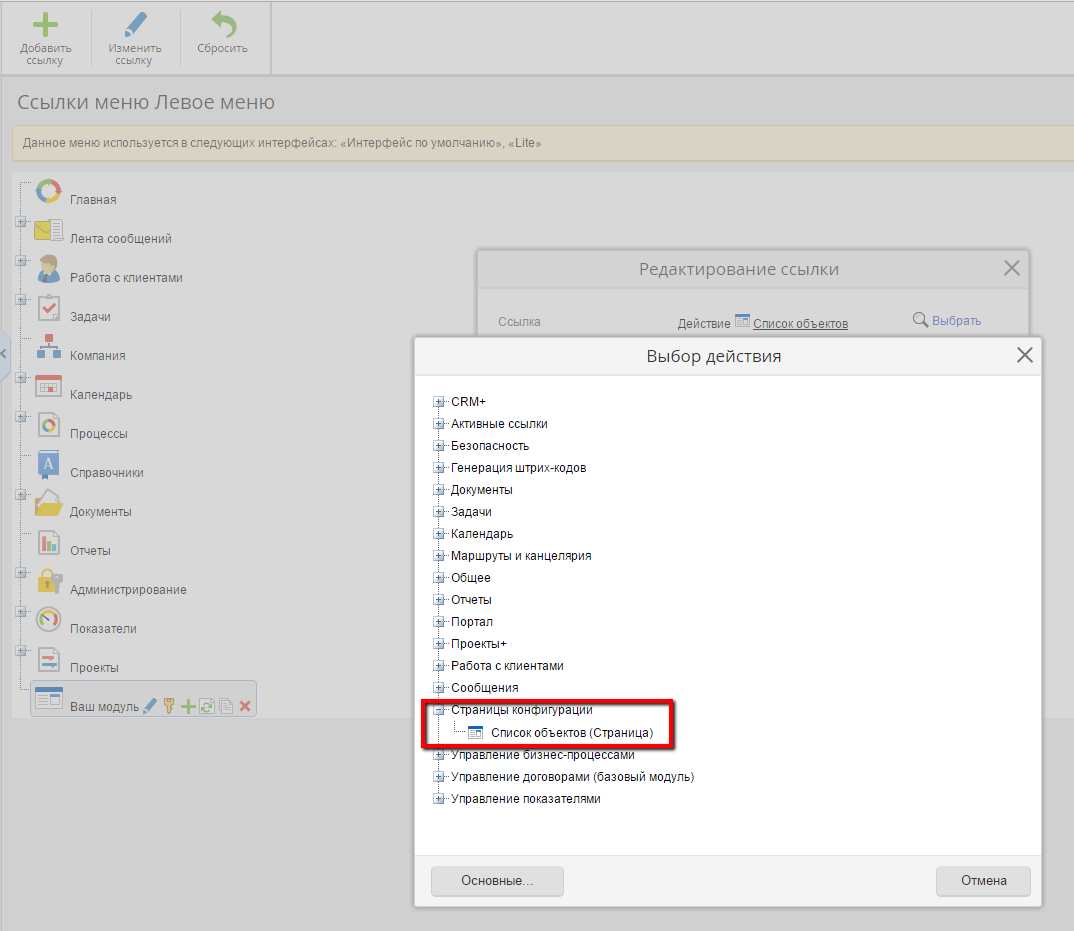Collapse the left side panel handle
Viewport: 1074px width, 931px height.
click(4, 353)
